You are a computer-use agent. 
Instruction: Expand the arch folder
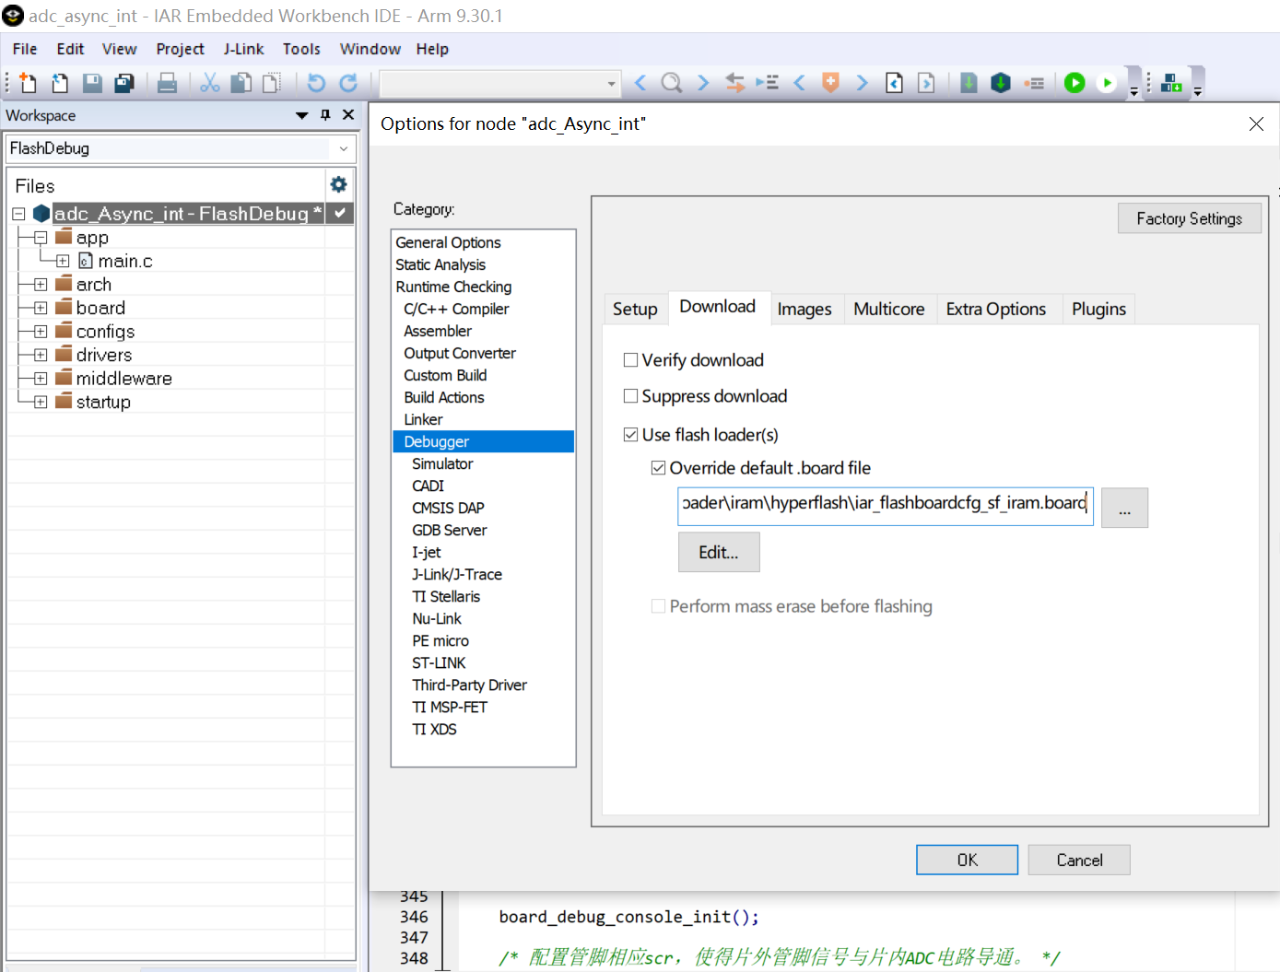pos(40,285)
